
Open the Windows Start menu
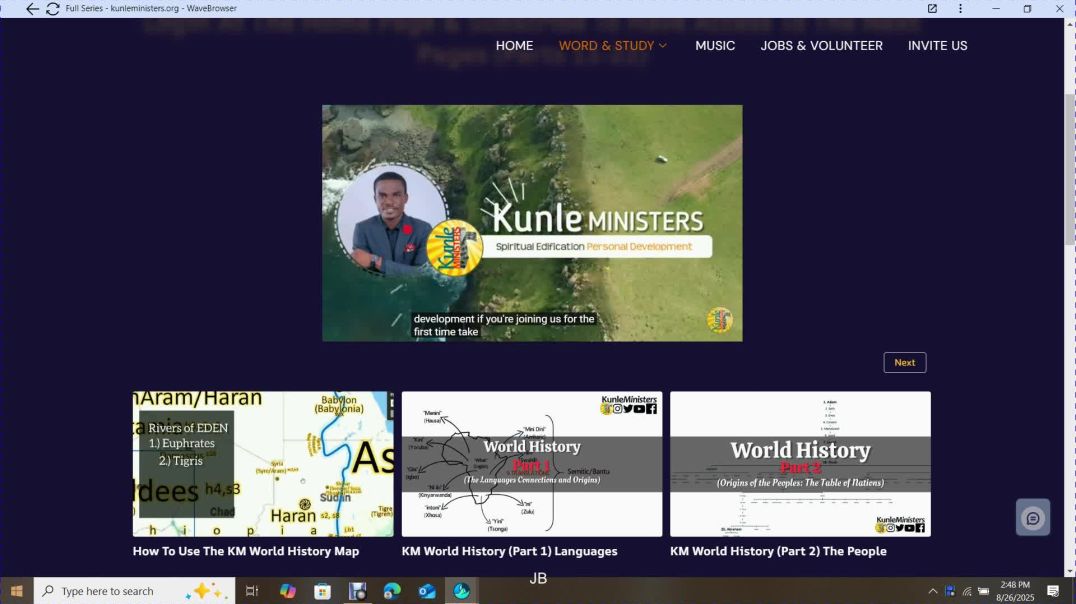pos(16,590)
